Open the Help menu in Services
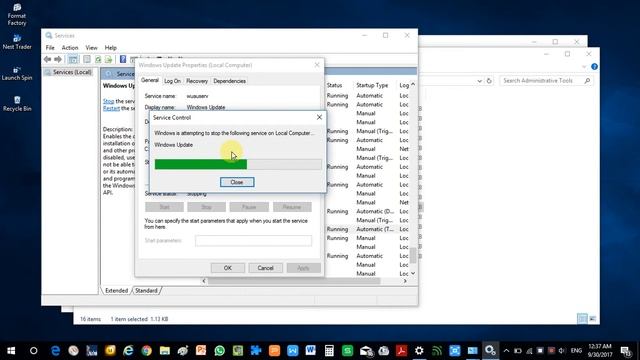 (x=111, y=48)
